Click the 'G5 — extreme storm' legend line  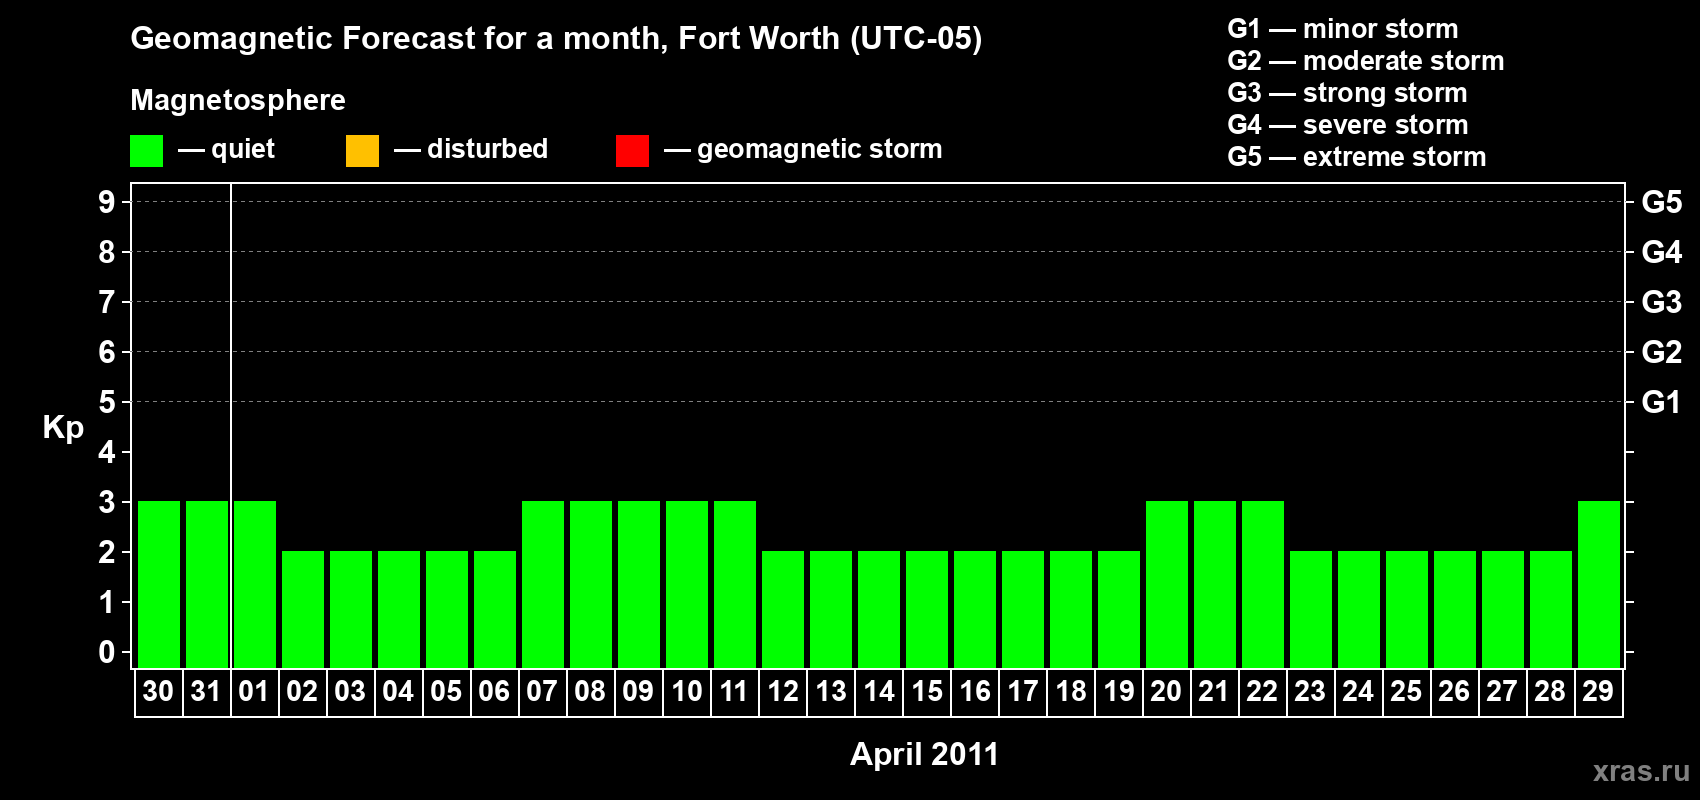[1356, 157]
